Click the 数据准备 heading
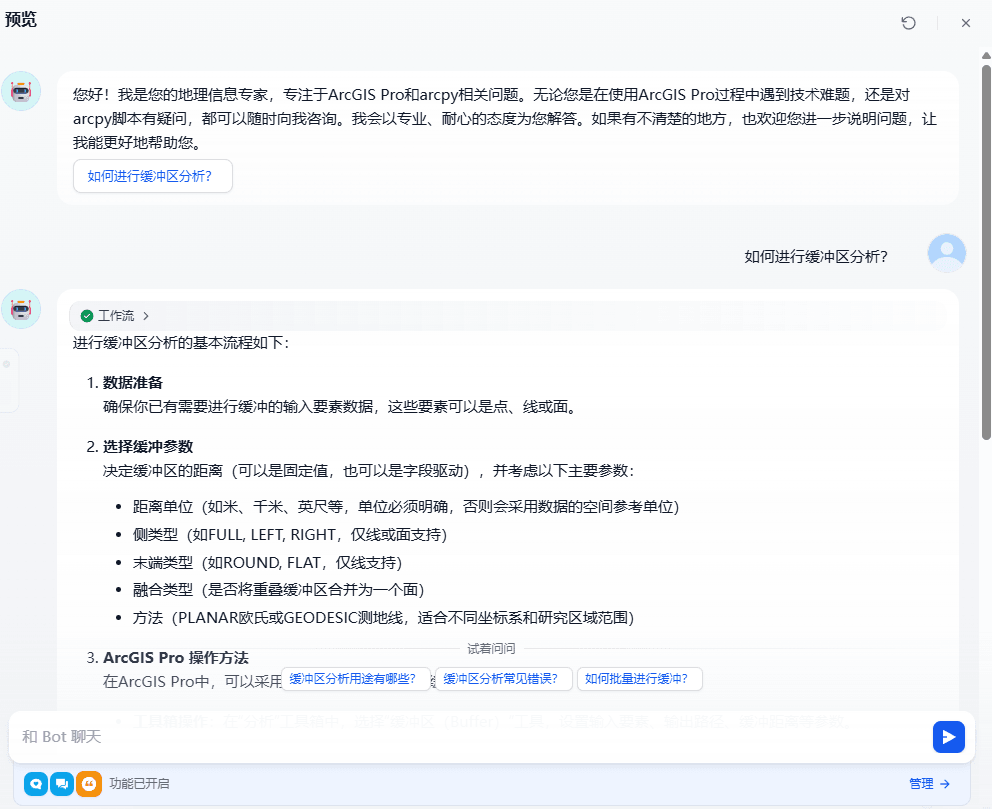 coord(133,383)
